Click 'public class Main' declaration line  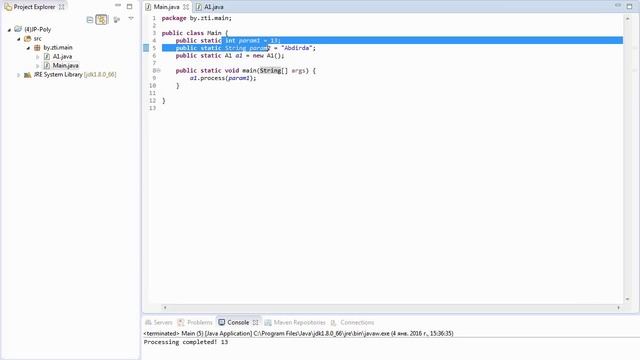click(x=195, y=33)
